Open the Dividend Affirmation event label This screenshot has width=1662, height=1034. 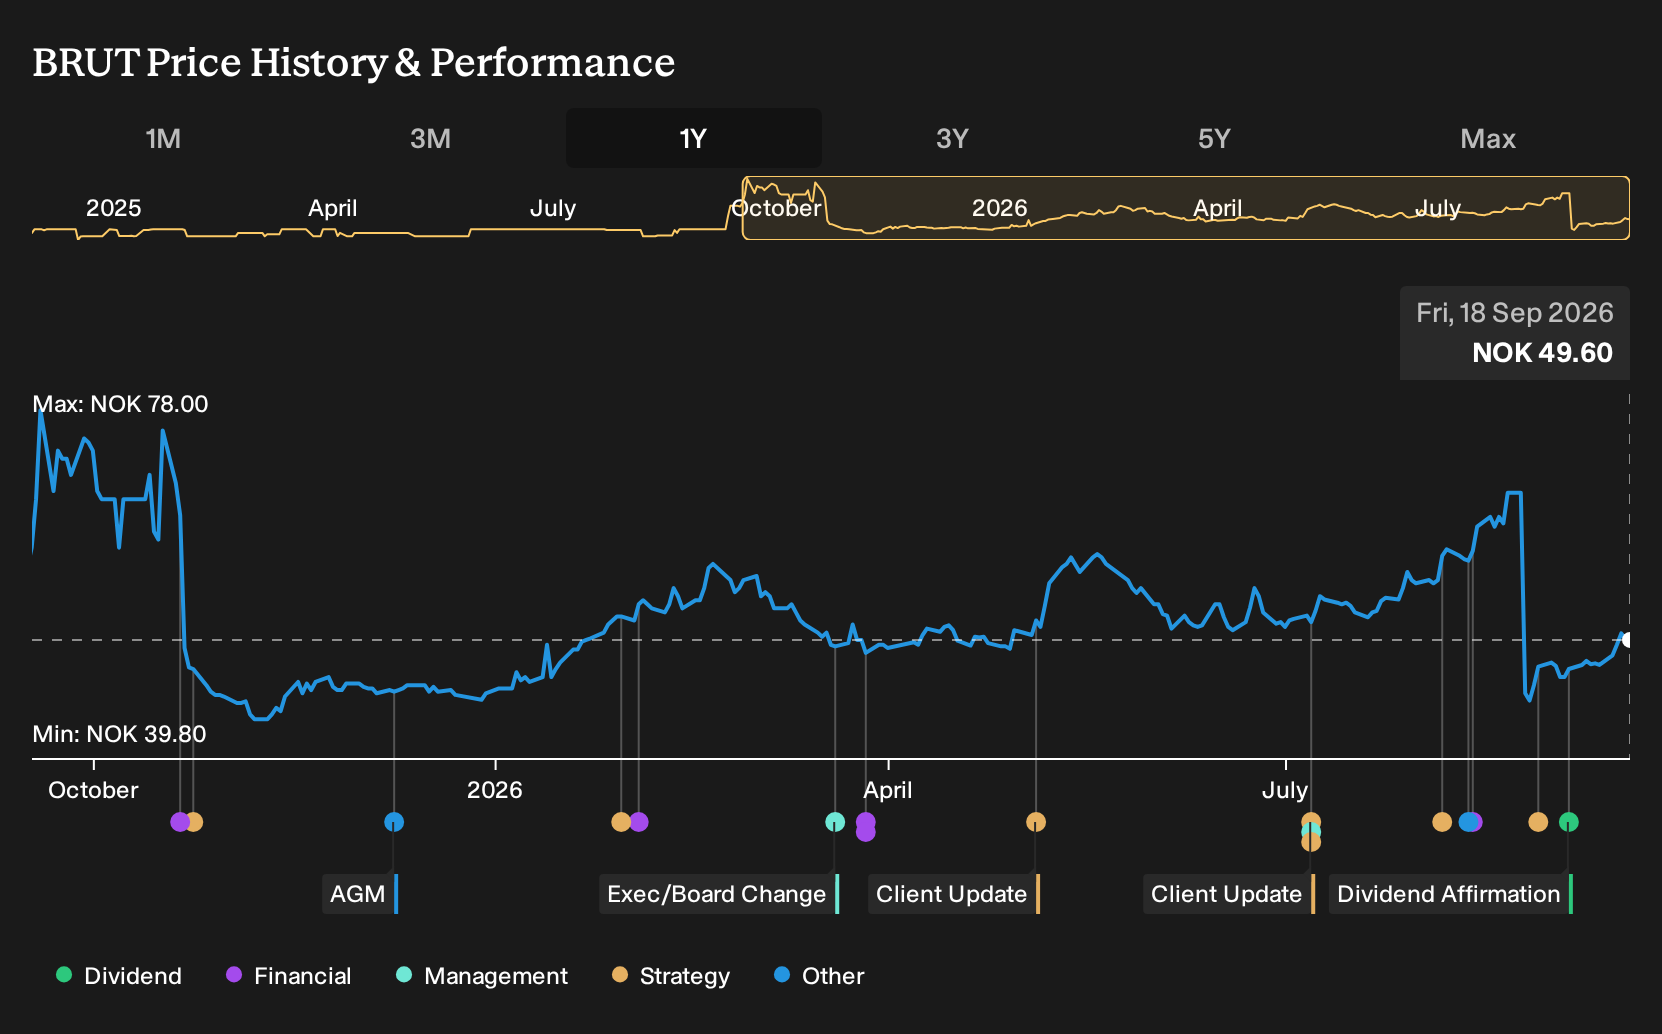point(1451,894)
